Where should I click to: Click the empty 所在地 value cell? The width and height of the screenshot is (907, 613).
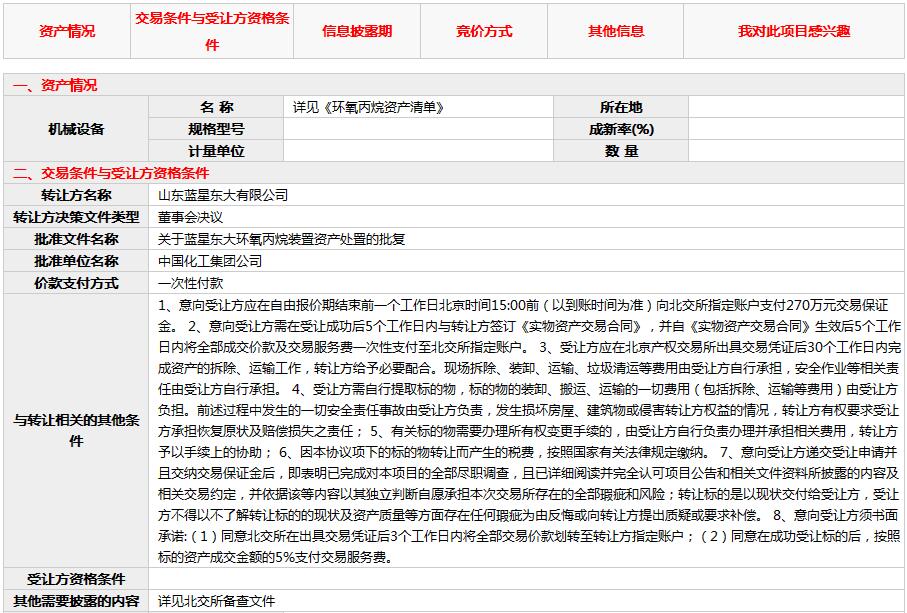[796, 107]
